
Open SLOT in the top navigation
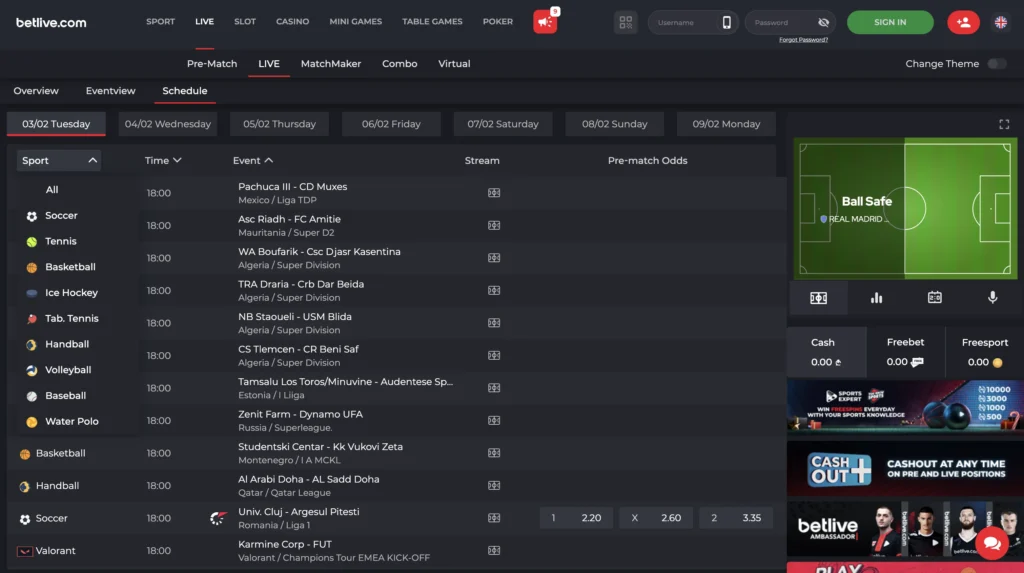tap(245, 22)
